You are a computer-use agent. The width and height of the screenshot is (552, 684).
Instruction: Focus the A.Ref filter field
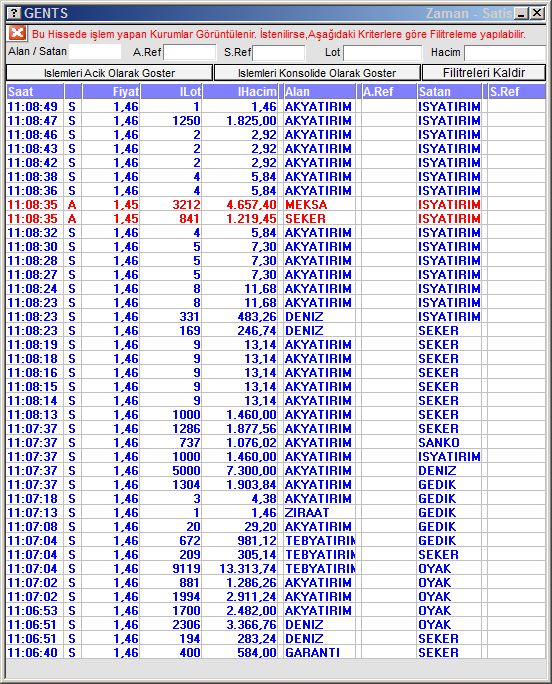point(189,52)
